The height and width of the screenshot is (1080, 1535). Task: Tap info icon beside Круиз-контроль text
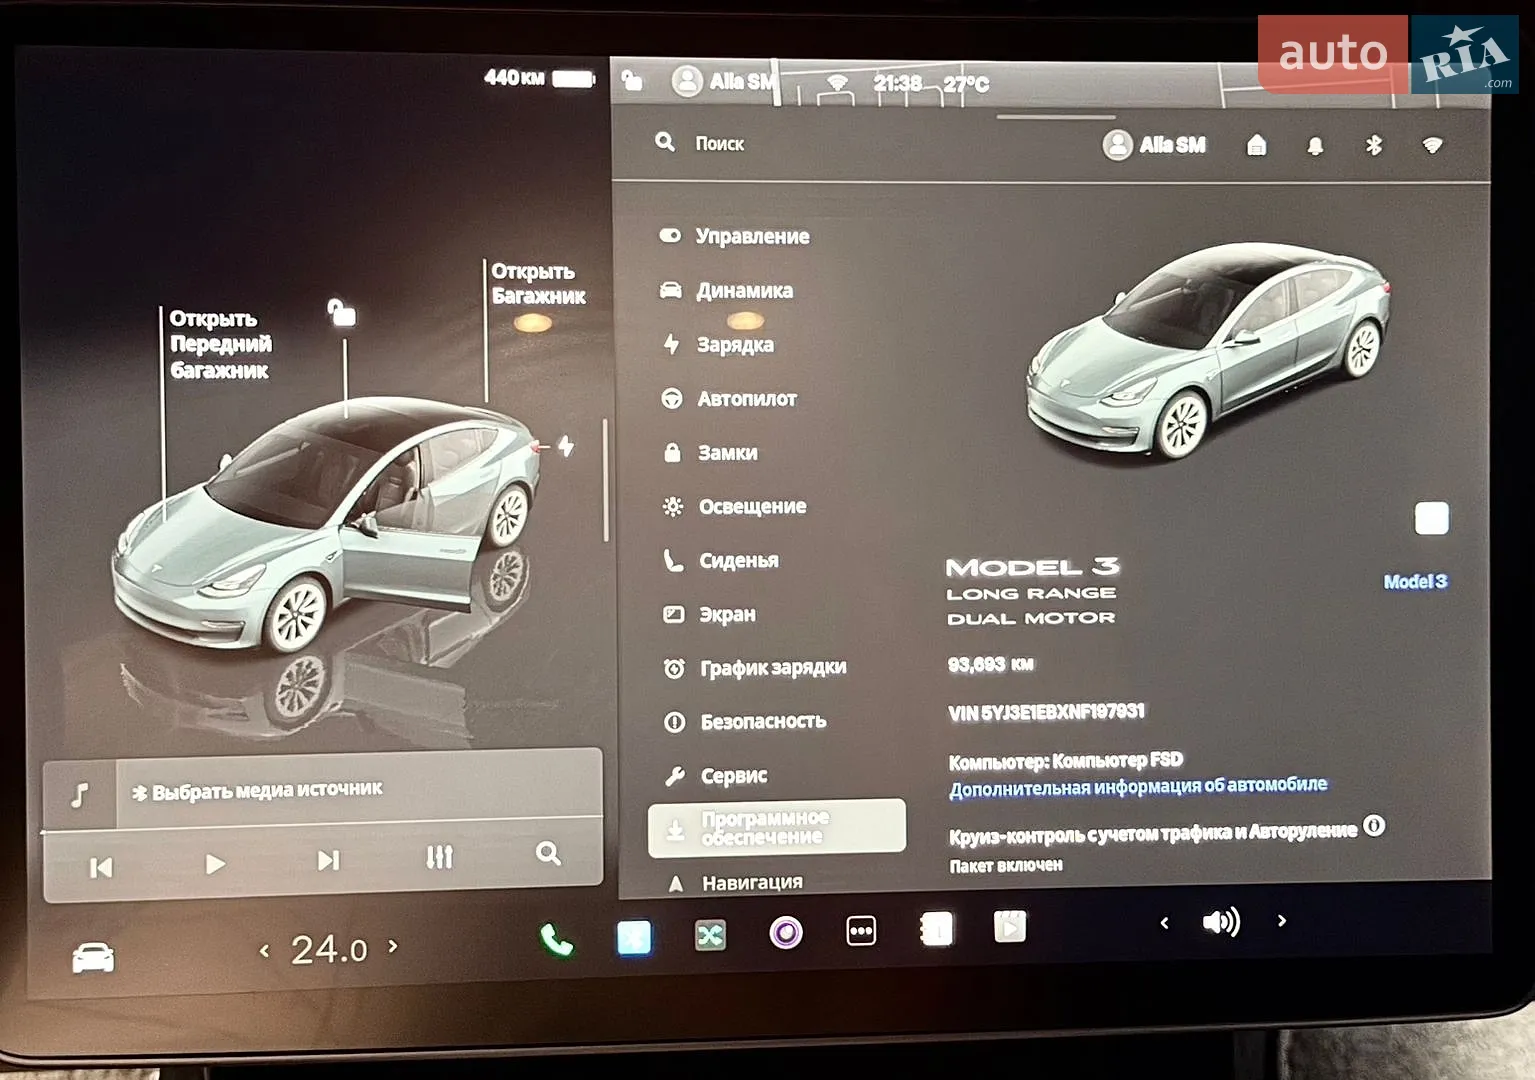pyautogui.click(x=1375, y=826)
